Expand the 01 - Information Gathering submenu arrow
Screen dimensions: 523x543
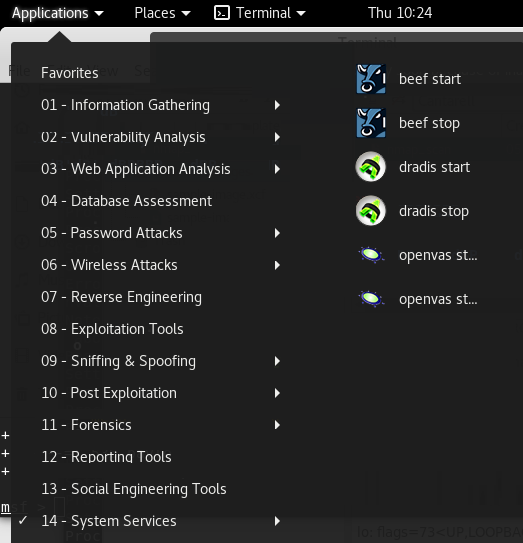click(x=277, y=105)
